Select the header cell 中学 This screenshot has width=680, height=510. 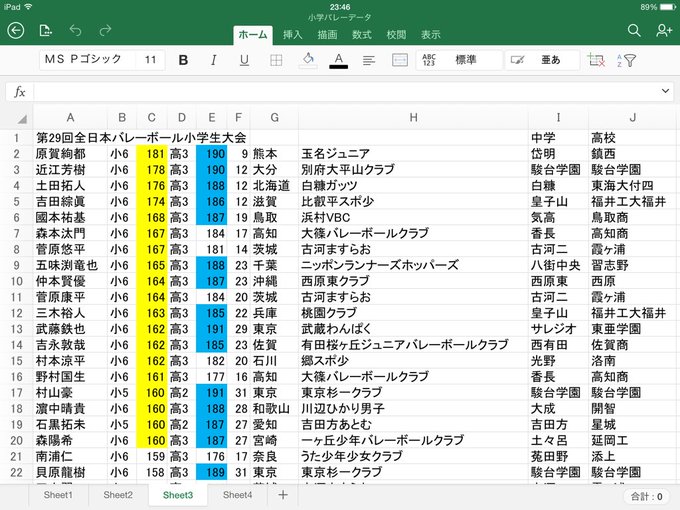coord(559,138)
